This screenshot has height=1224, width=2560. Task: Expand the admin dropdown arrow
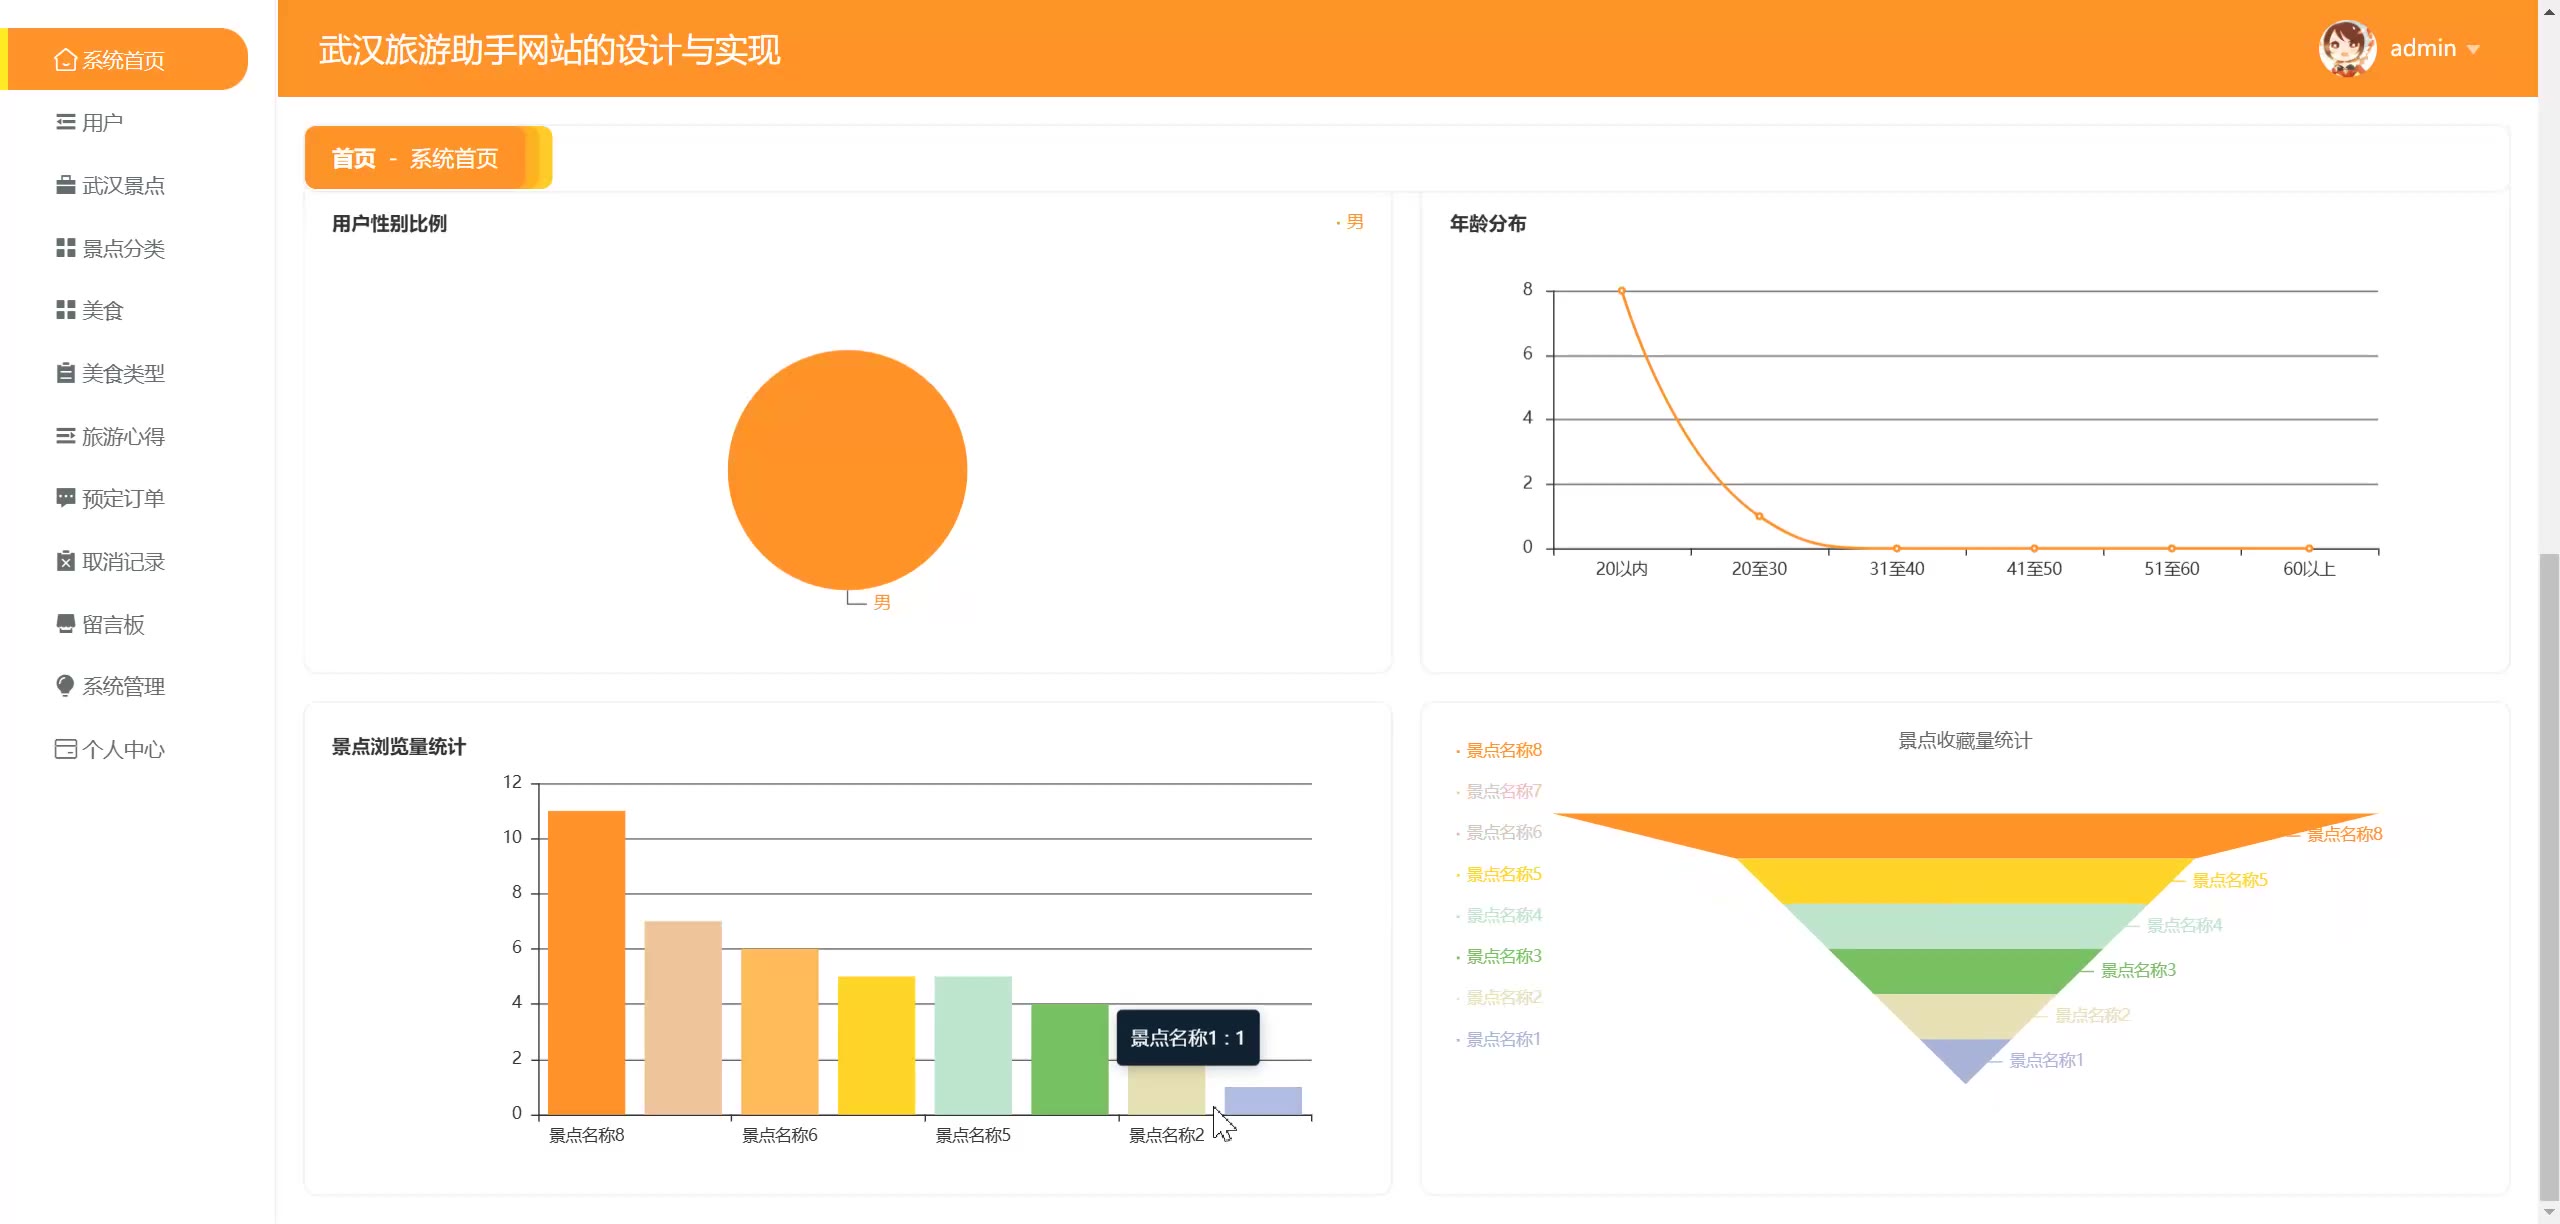coord(2474,49)
